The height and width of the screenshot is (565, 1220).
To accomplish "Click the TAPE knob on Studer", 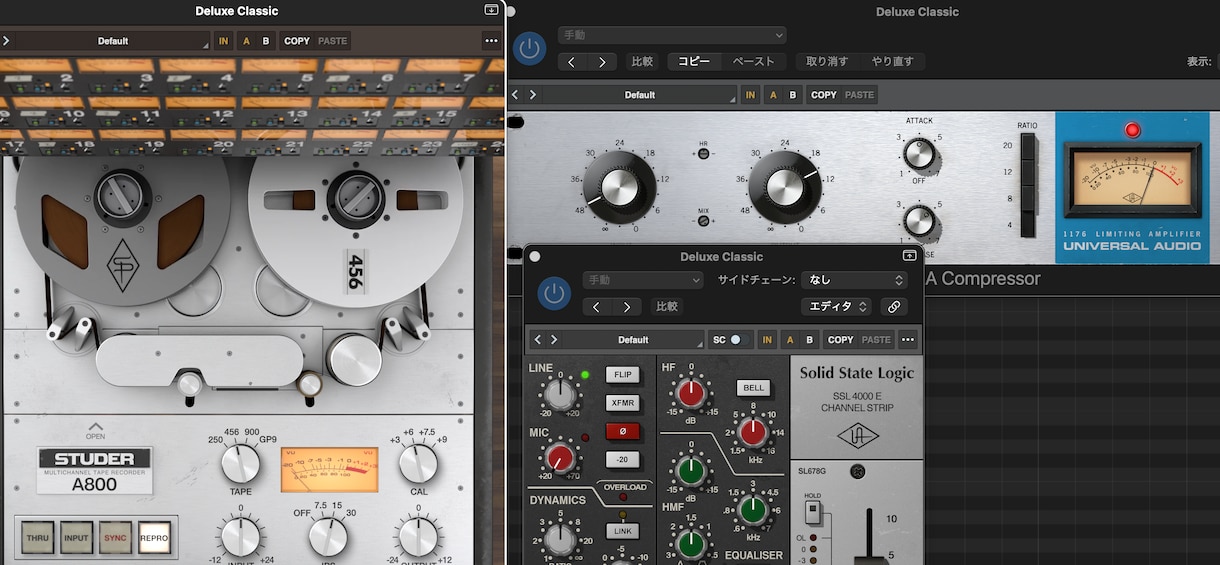I will [x=240, y=464].
